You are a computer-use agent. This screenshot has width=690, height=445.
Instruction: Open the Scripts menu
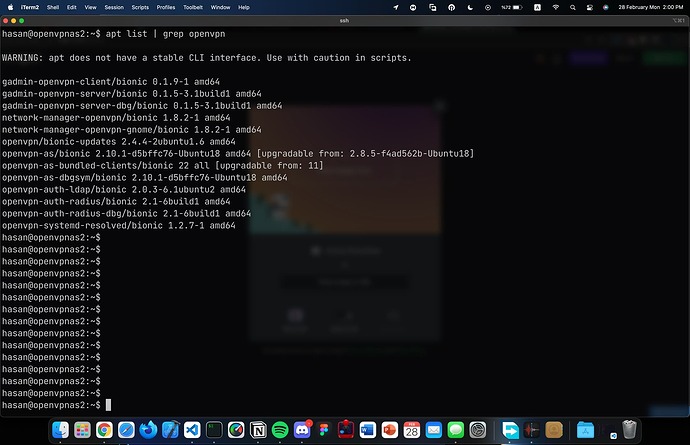click(x=140, y=7)
